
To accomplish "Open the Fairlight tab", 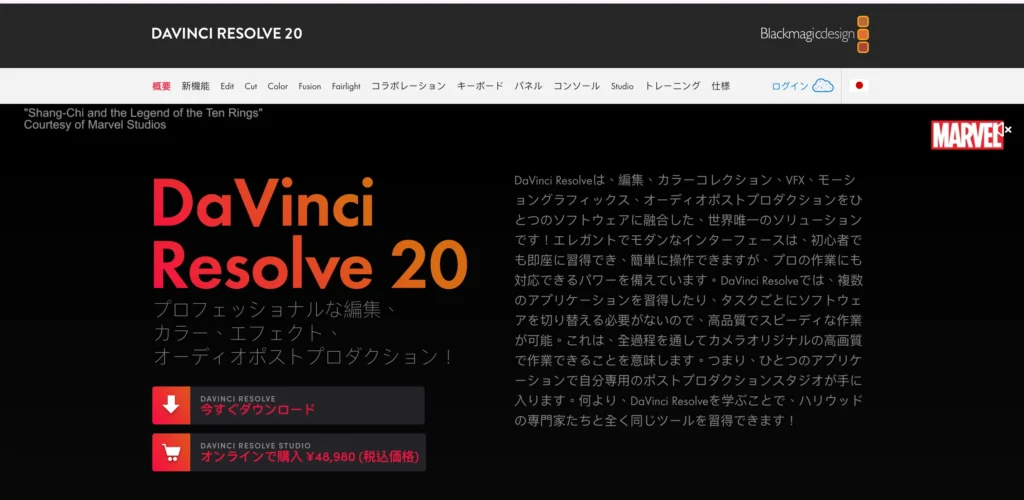I will (x=346, y=86).
